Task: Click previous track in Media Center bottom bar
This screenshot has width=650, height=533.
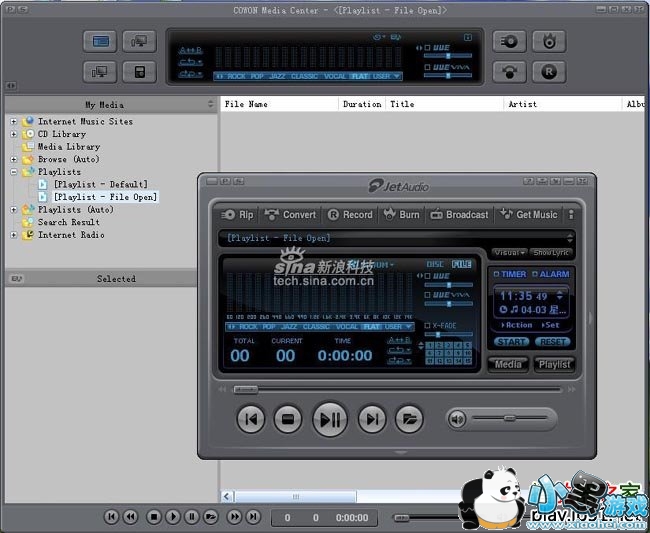Action: 111,517
